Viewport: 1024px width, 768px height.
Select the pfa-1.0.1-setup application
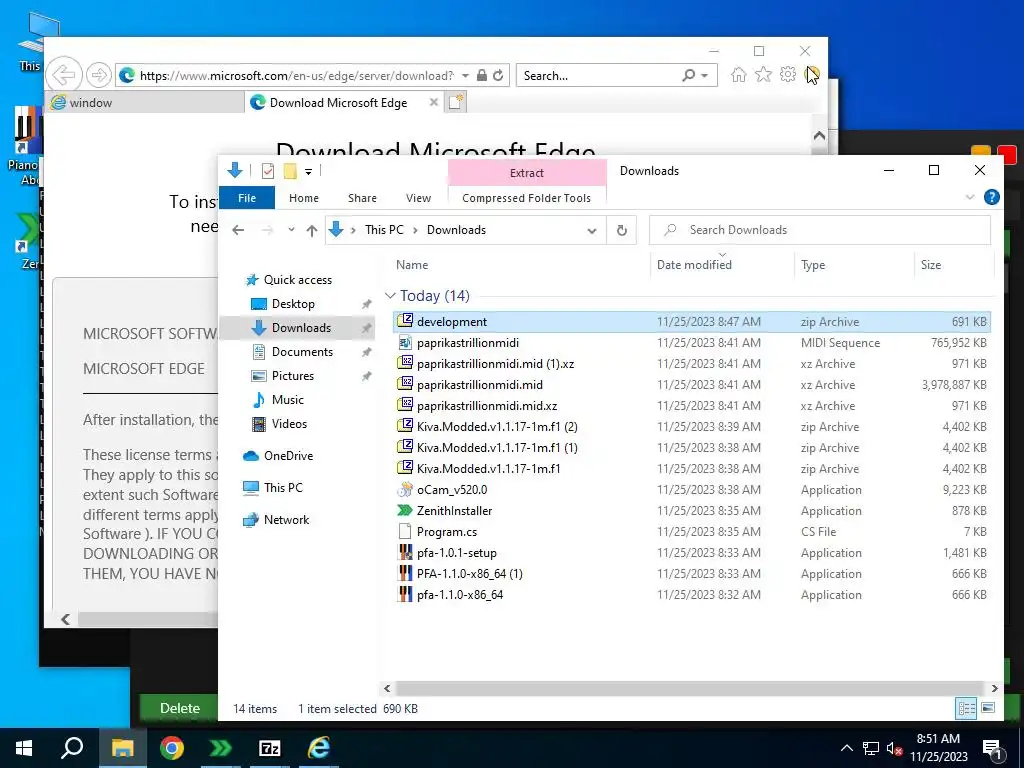(692, 552)
